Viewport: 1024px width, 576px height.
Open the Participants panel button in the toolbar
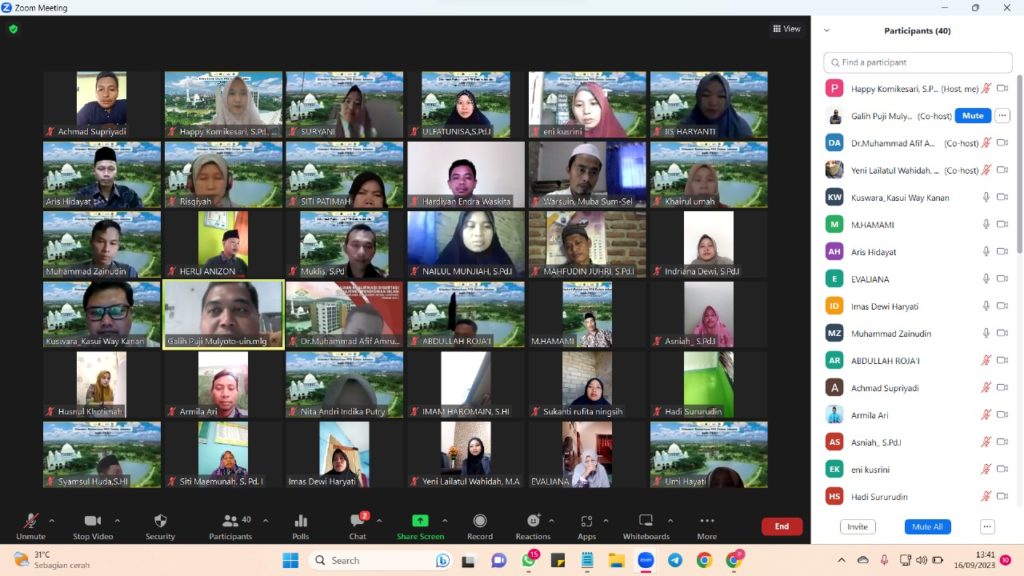tap(230, 526)
